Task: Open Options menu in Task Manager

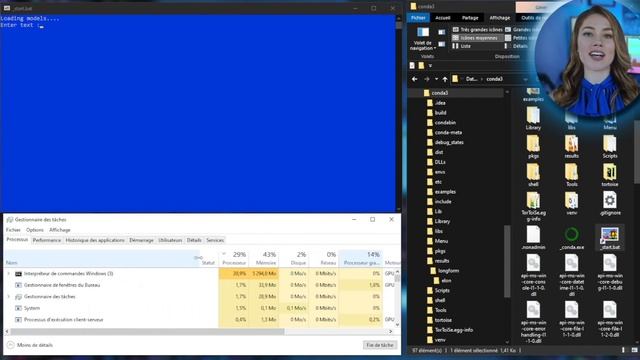Action: pyautogui.click(x=35, y=230)
